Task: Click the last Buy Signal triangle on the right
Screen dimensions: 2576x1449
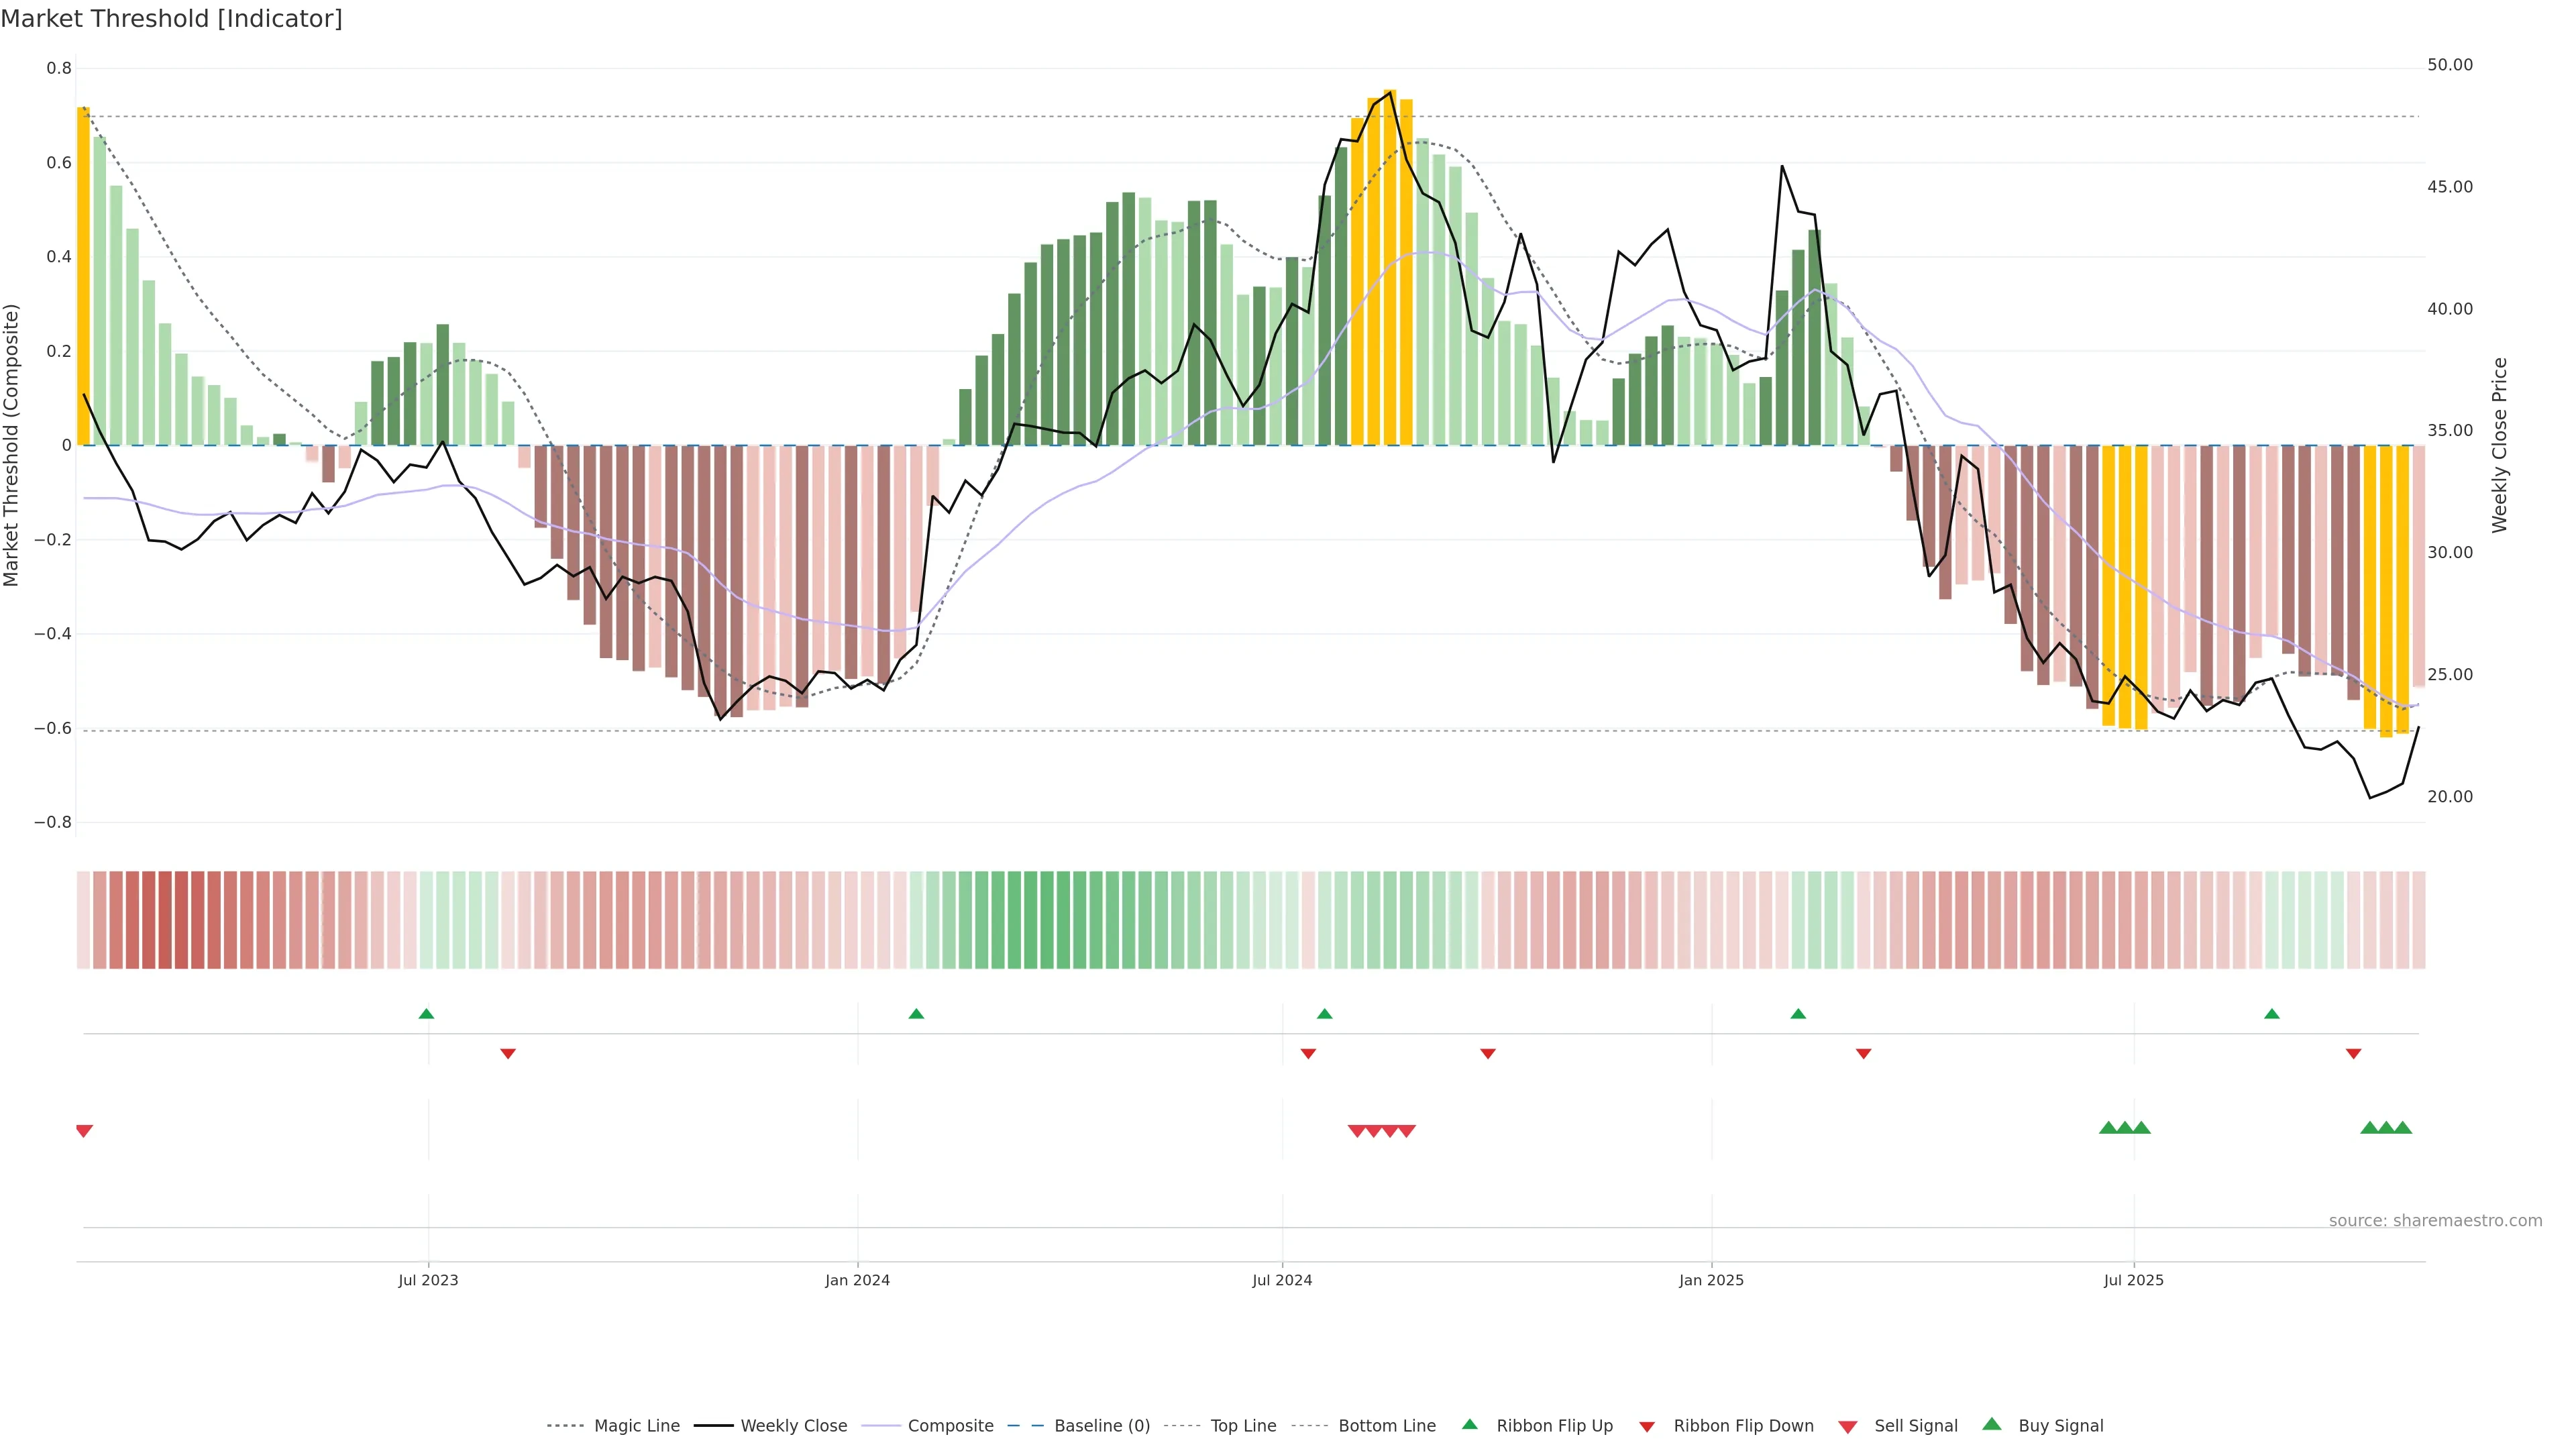Action: [2403, 1128]
